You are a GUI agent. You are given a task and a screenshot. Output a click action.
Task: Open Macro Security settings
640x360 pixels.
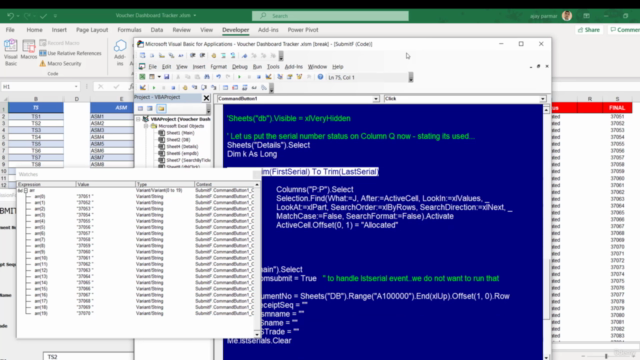click(x=60, y=63)
